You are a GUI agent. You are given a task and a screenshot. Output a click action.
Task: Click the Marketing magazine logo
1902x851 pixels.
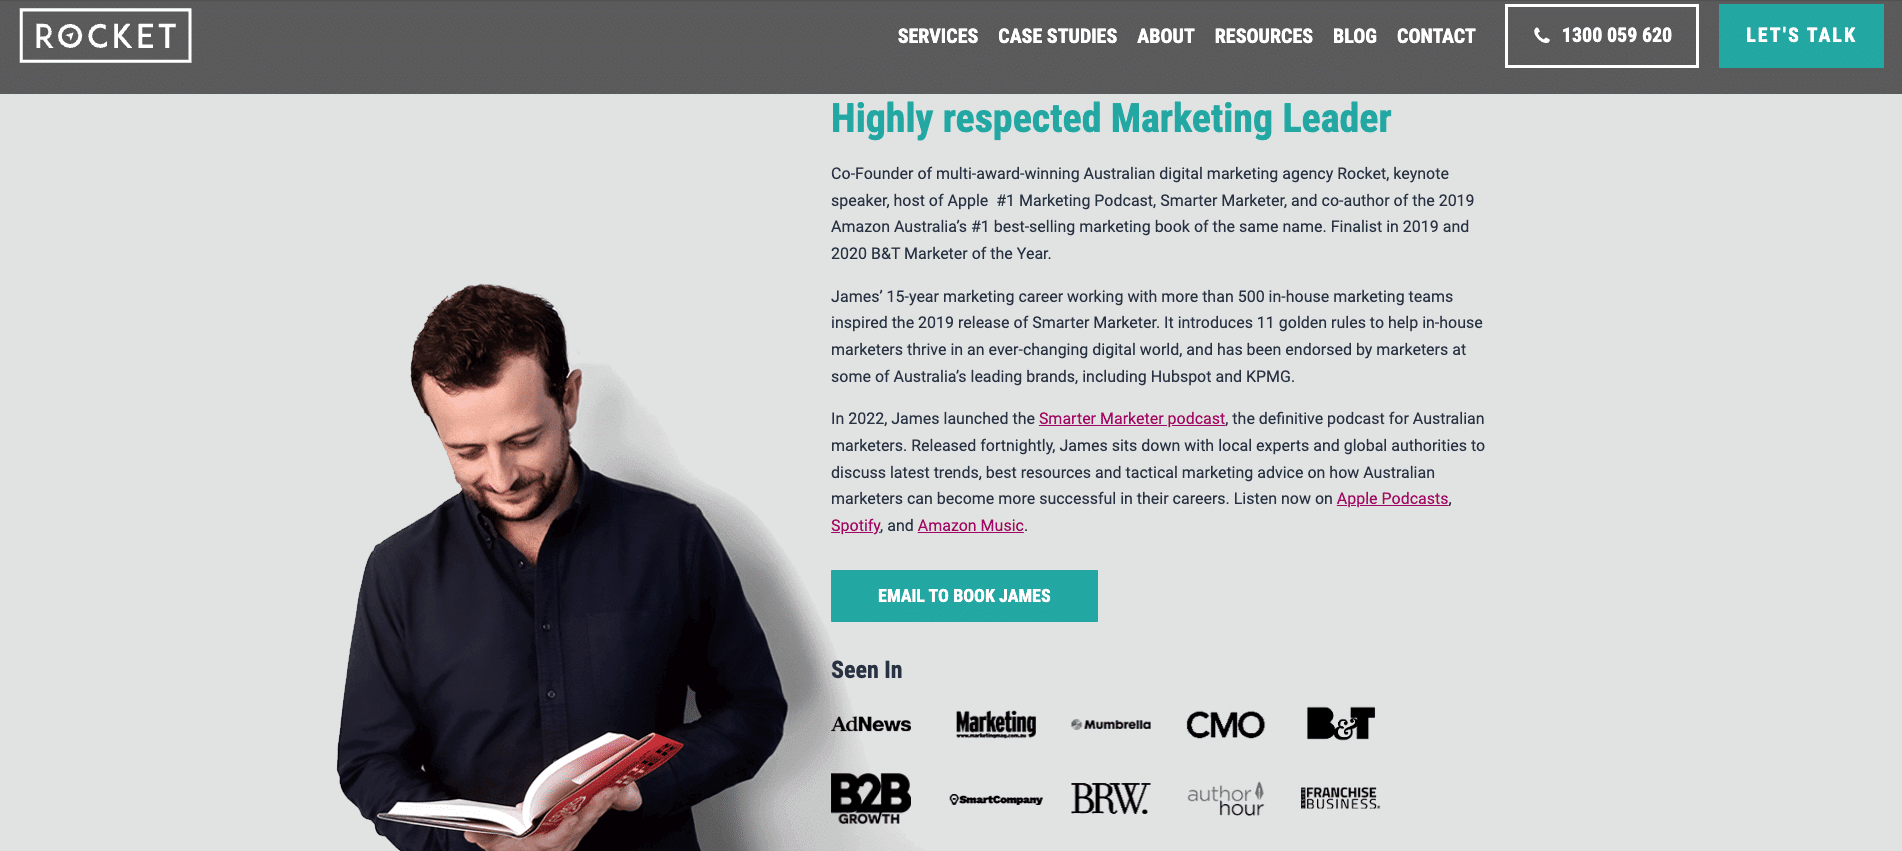[x=996, y=724]
